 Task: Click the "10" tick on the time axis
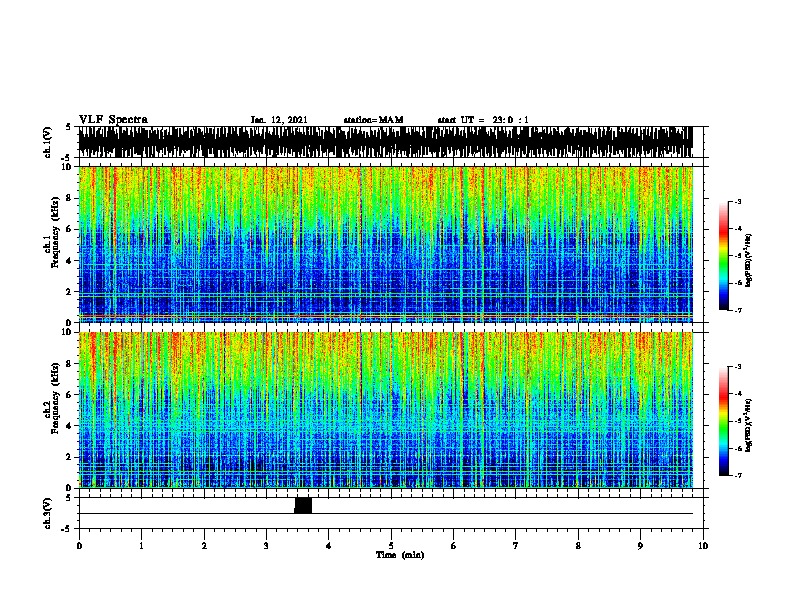click(703, 546)
